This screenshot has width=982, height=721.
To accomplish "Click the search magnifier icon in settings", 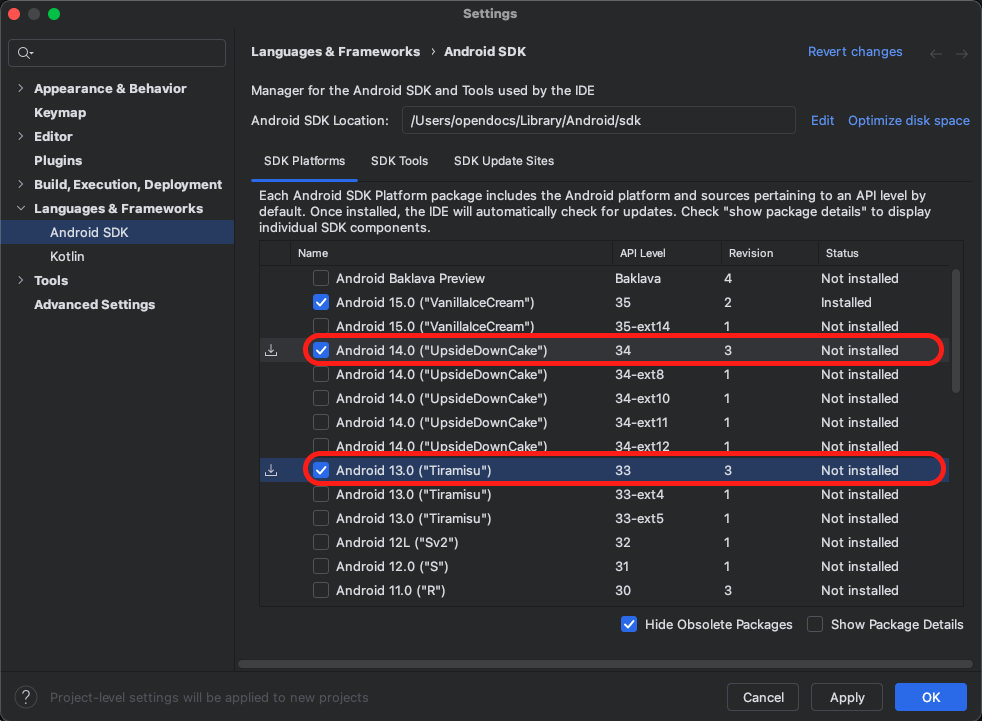I will click(24, 53).
